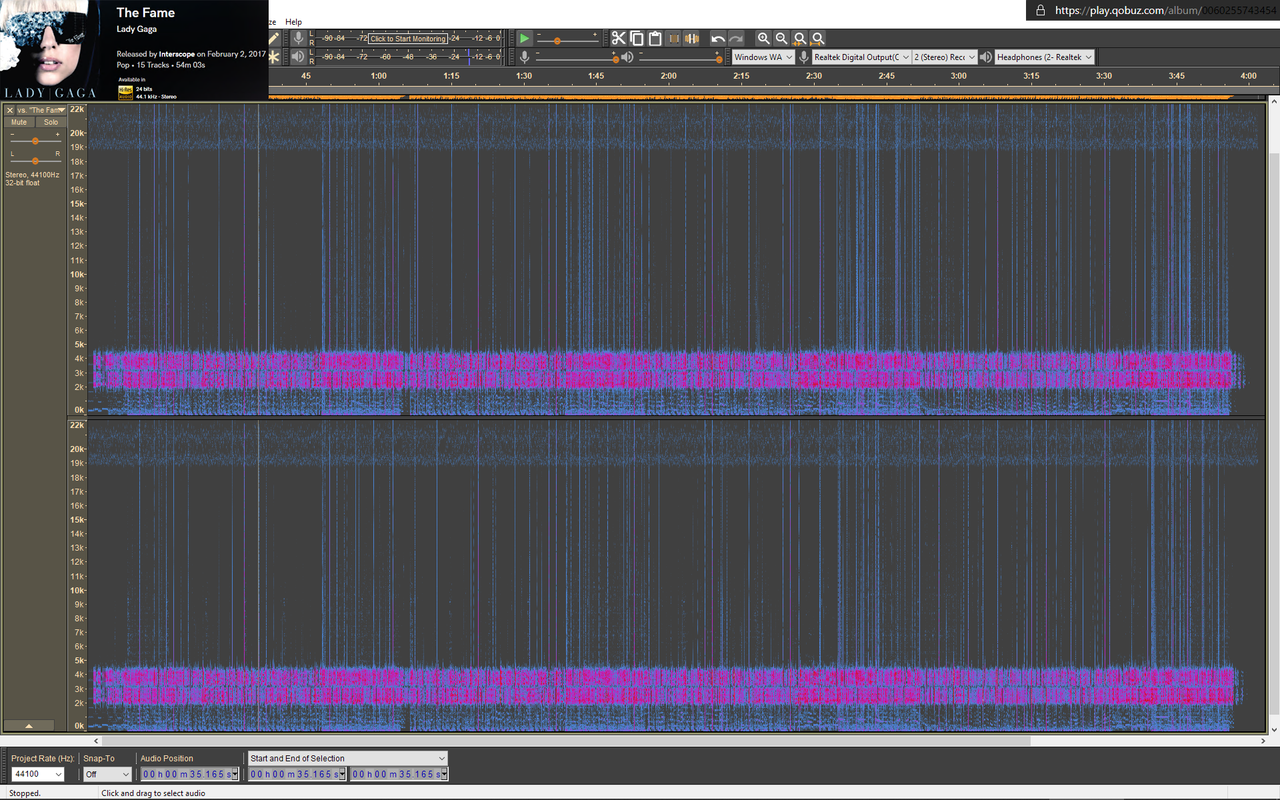
Task: Click the speaker icon beside Headphones device
Action: (x=986, y=57)
